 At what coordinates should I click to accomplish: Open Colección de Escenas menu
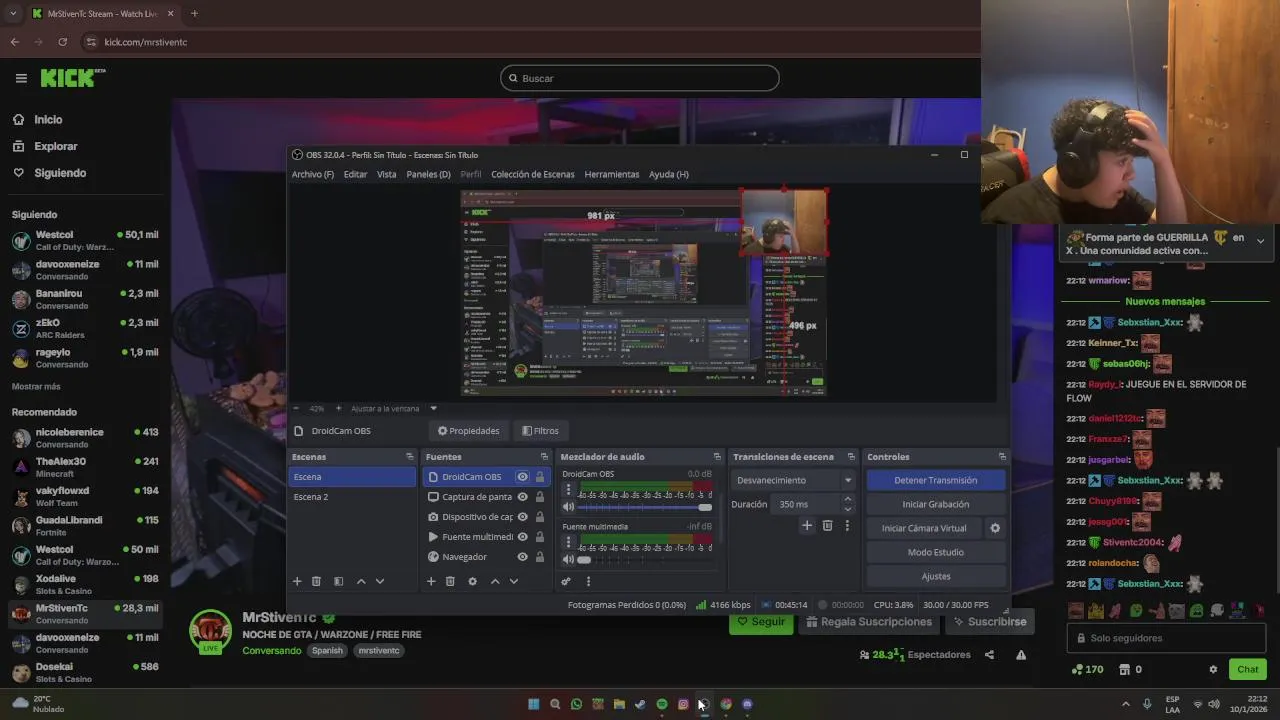point(533,174)
